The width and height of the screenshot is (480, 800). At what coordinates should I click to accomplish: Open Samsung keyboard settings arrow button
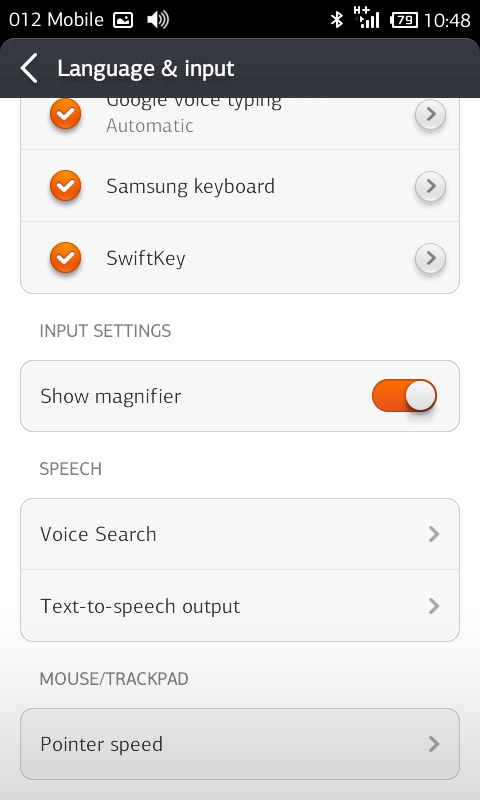431,186
